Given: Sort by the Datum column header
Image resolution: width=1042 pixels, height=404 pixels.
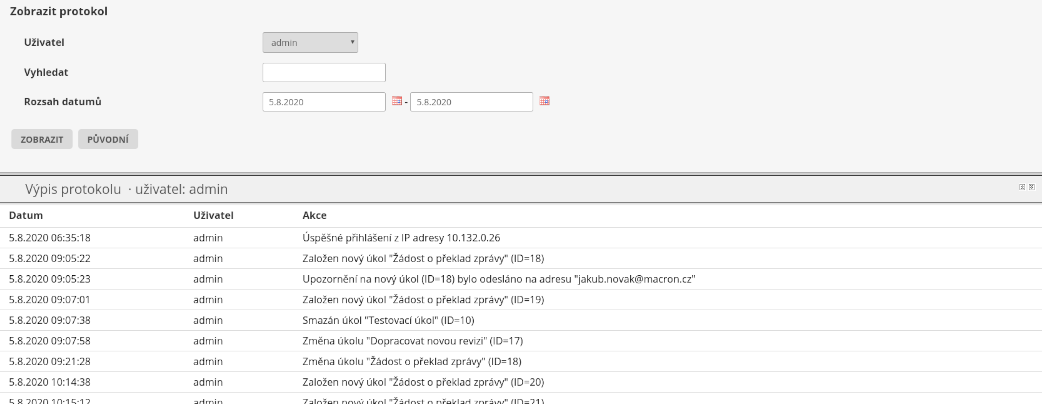Looking at the screenshot, I should [26, 215].
